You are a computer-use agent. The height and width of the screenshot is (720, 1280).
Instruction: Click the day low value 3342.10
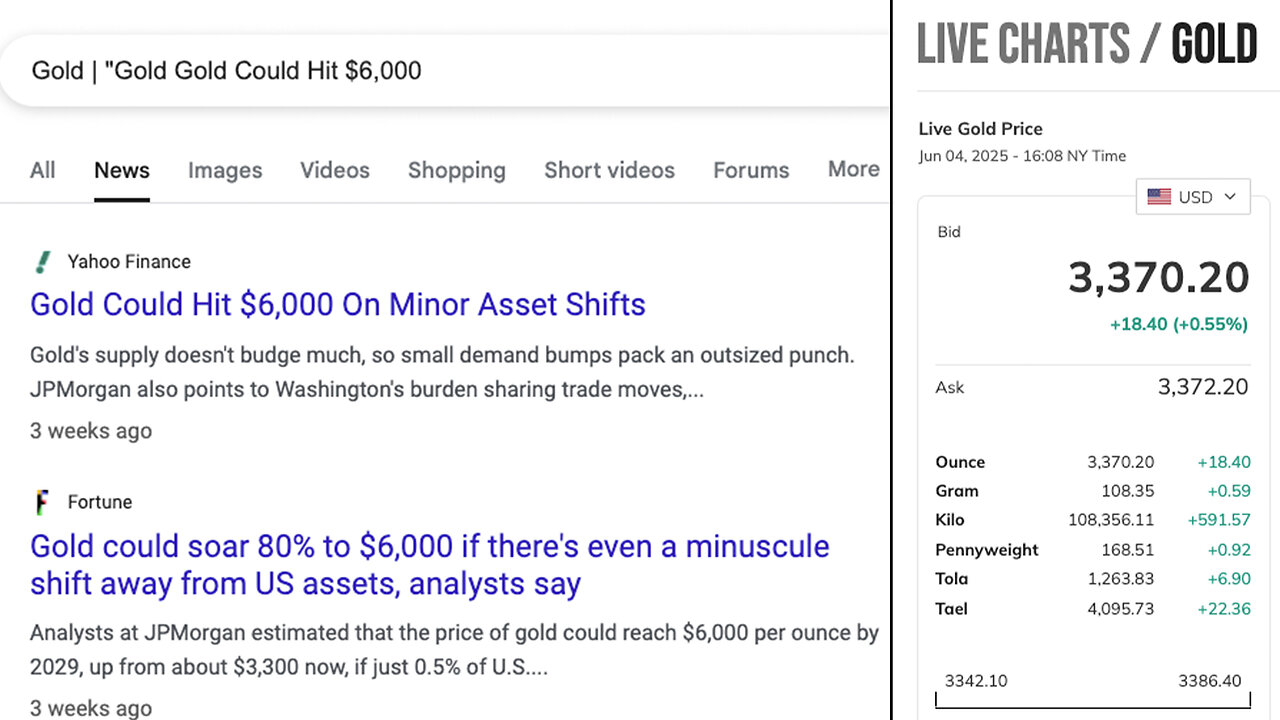point(976,681)
